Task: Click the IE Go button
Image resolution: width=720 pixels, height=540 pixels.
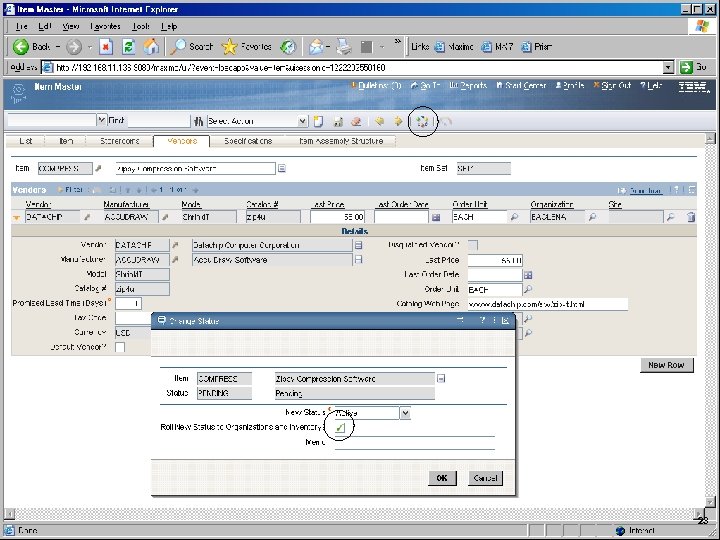Action: [x=694, y=68]
